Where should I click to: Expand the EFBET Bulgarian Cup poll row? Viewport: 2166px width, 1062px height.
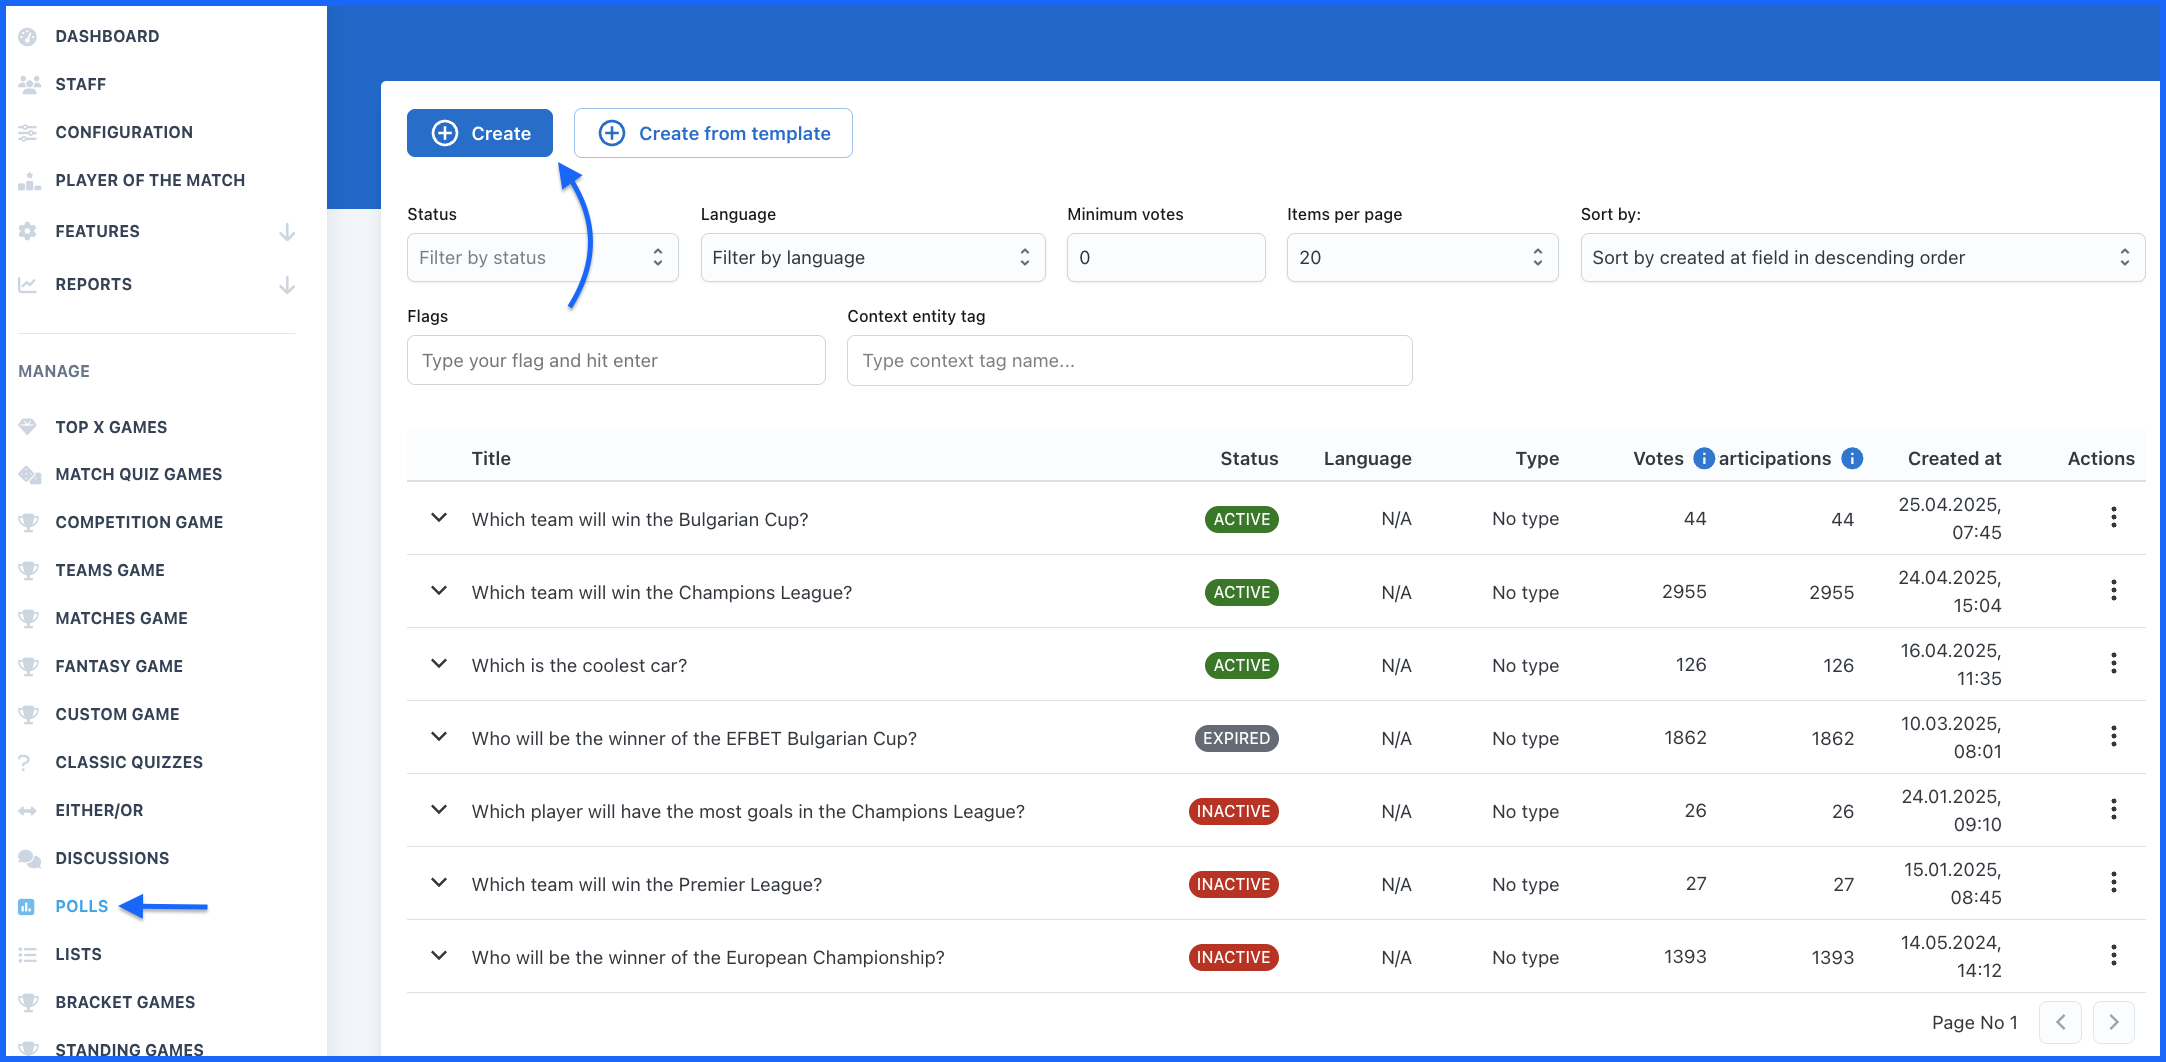pos(438,737)
